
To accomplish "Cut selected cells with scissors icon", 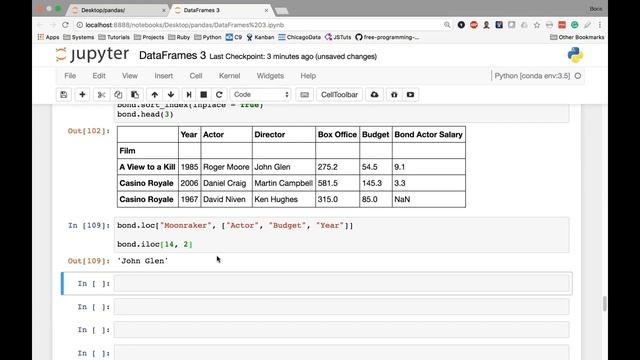I will coord(101,95).
